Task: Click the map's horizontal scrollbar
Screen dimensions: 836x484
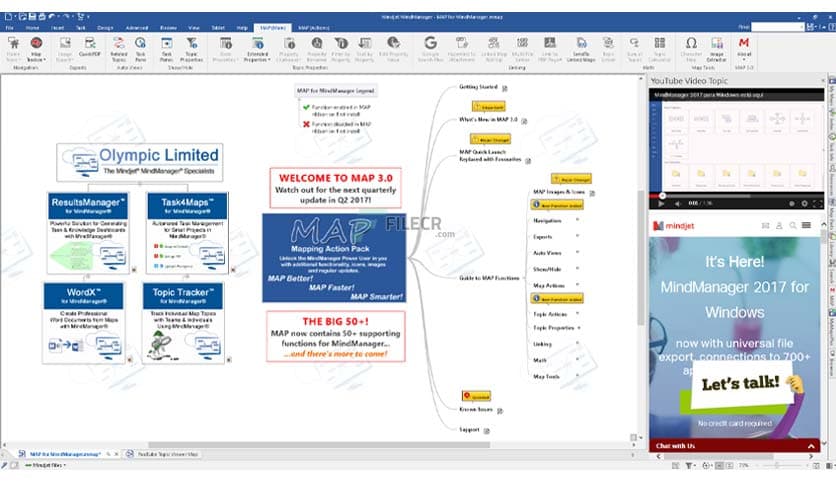Action: click(x=319, y=445)
